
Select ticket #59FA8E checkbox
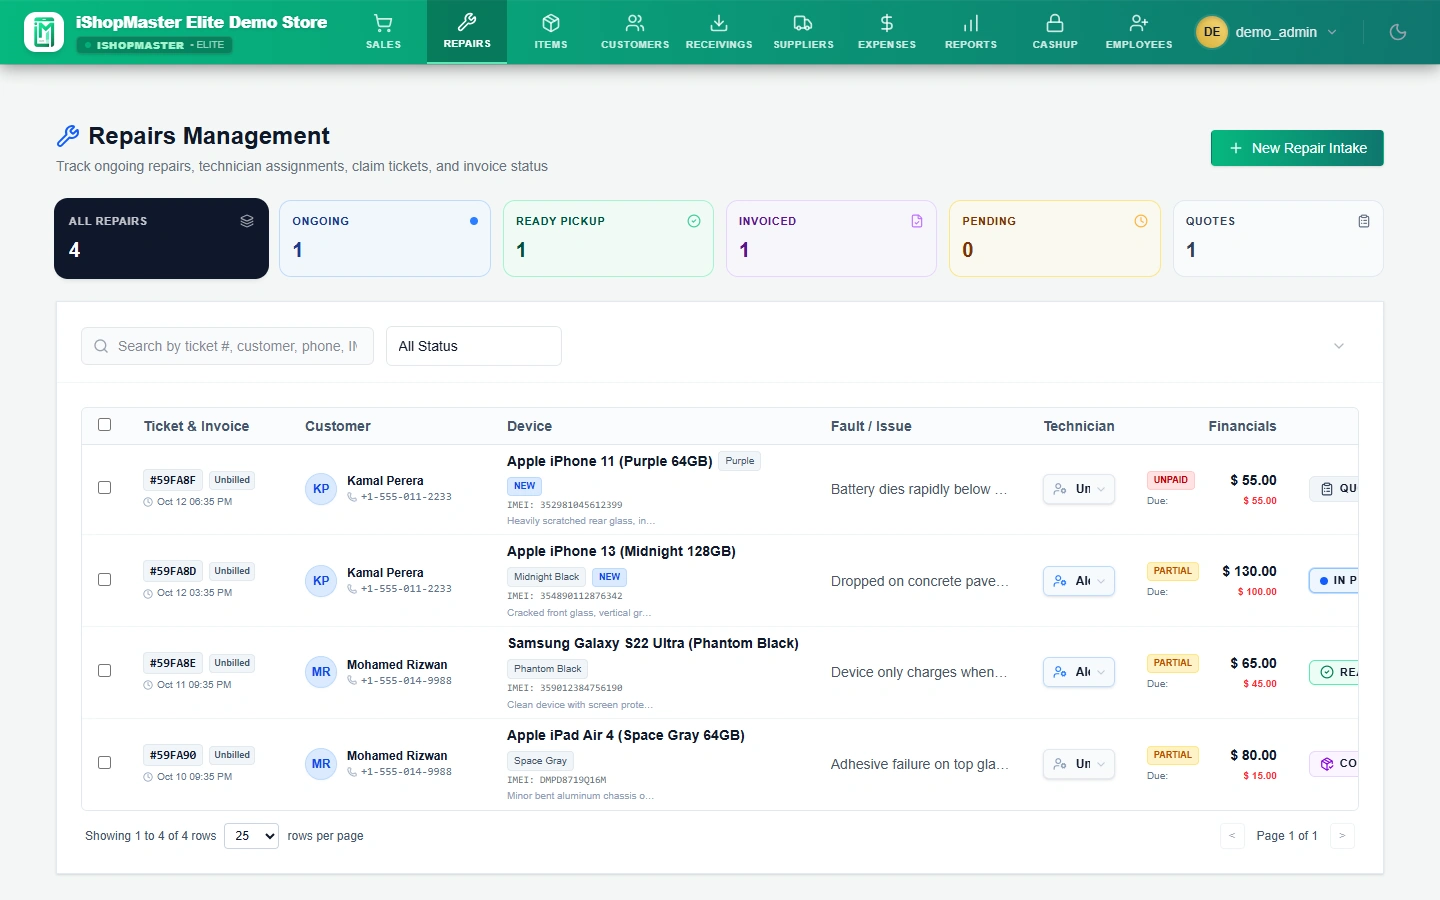[x=104, y=671]
